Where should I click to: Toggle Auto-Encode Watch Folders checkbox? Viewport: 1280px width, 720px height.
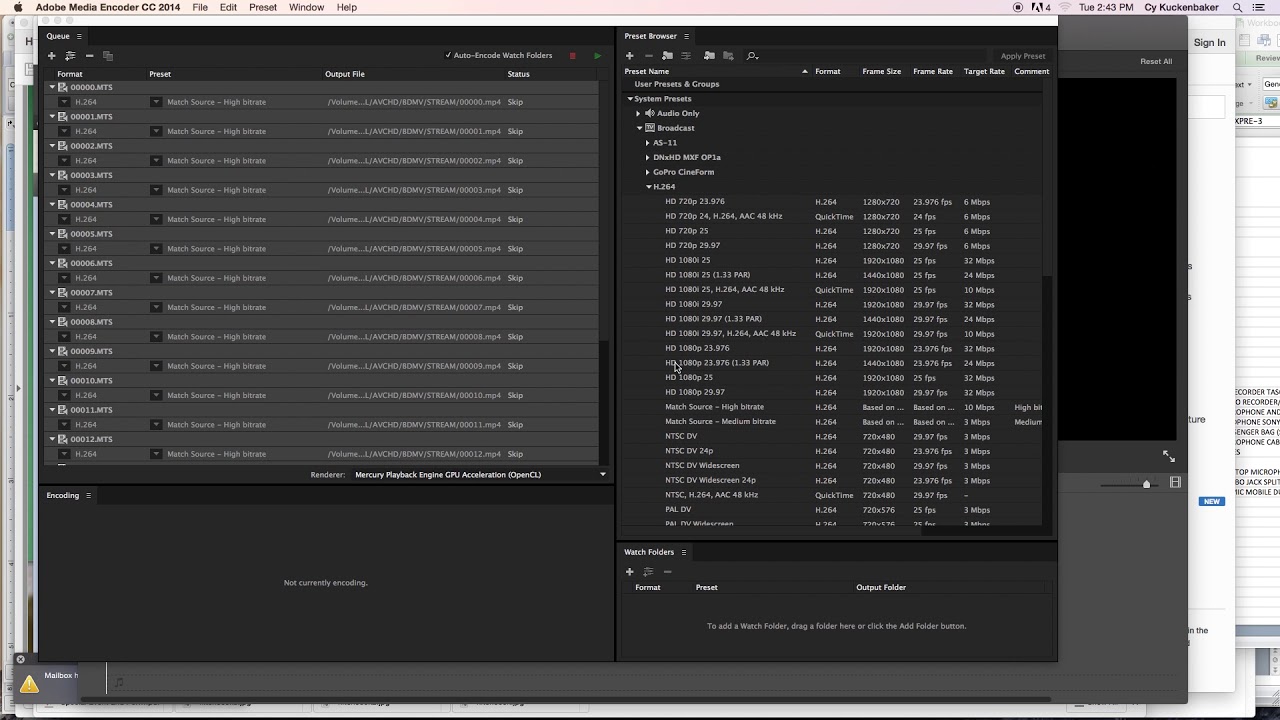[x=448, y=56]
